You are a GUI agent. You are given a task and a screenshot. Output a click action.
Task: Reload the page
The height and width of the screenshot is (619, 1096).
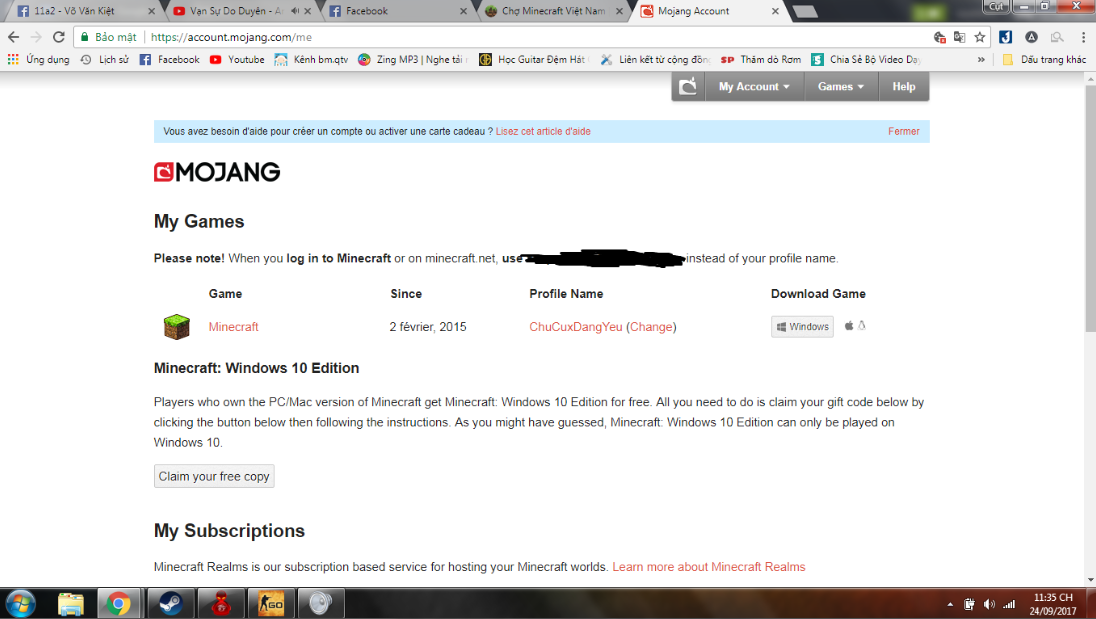pos(59,37)
